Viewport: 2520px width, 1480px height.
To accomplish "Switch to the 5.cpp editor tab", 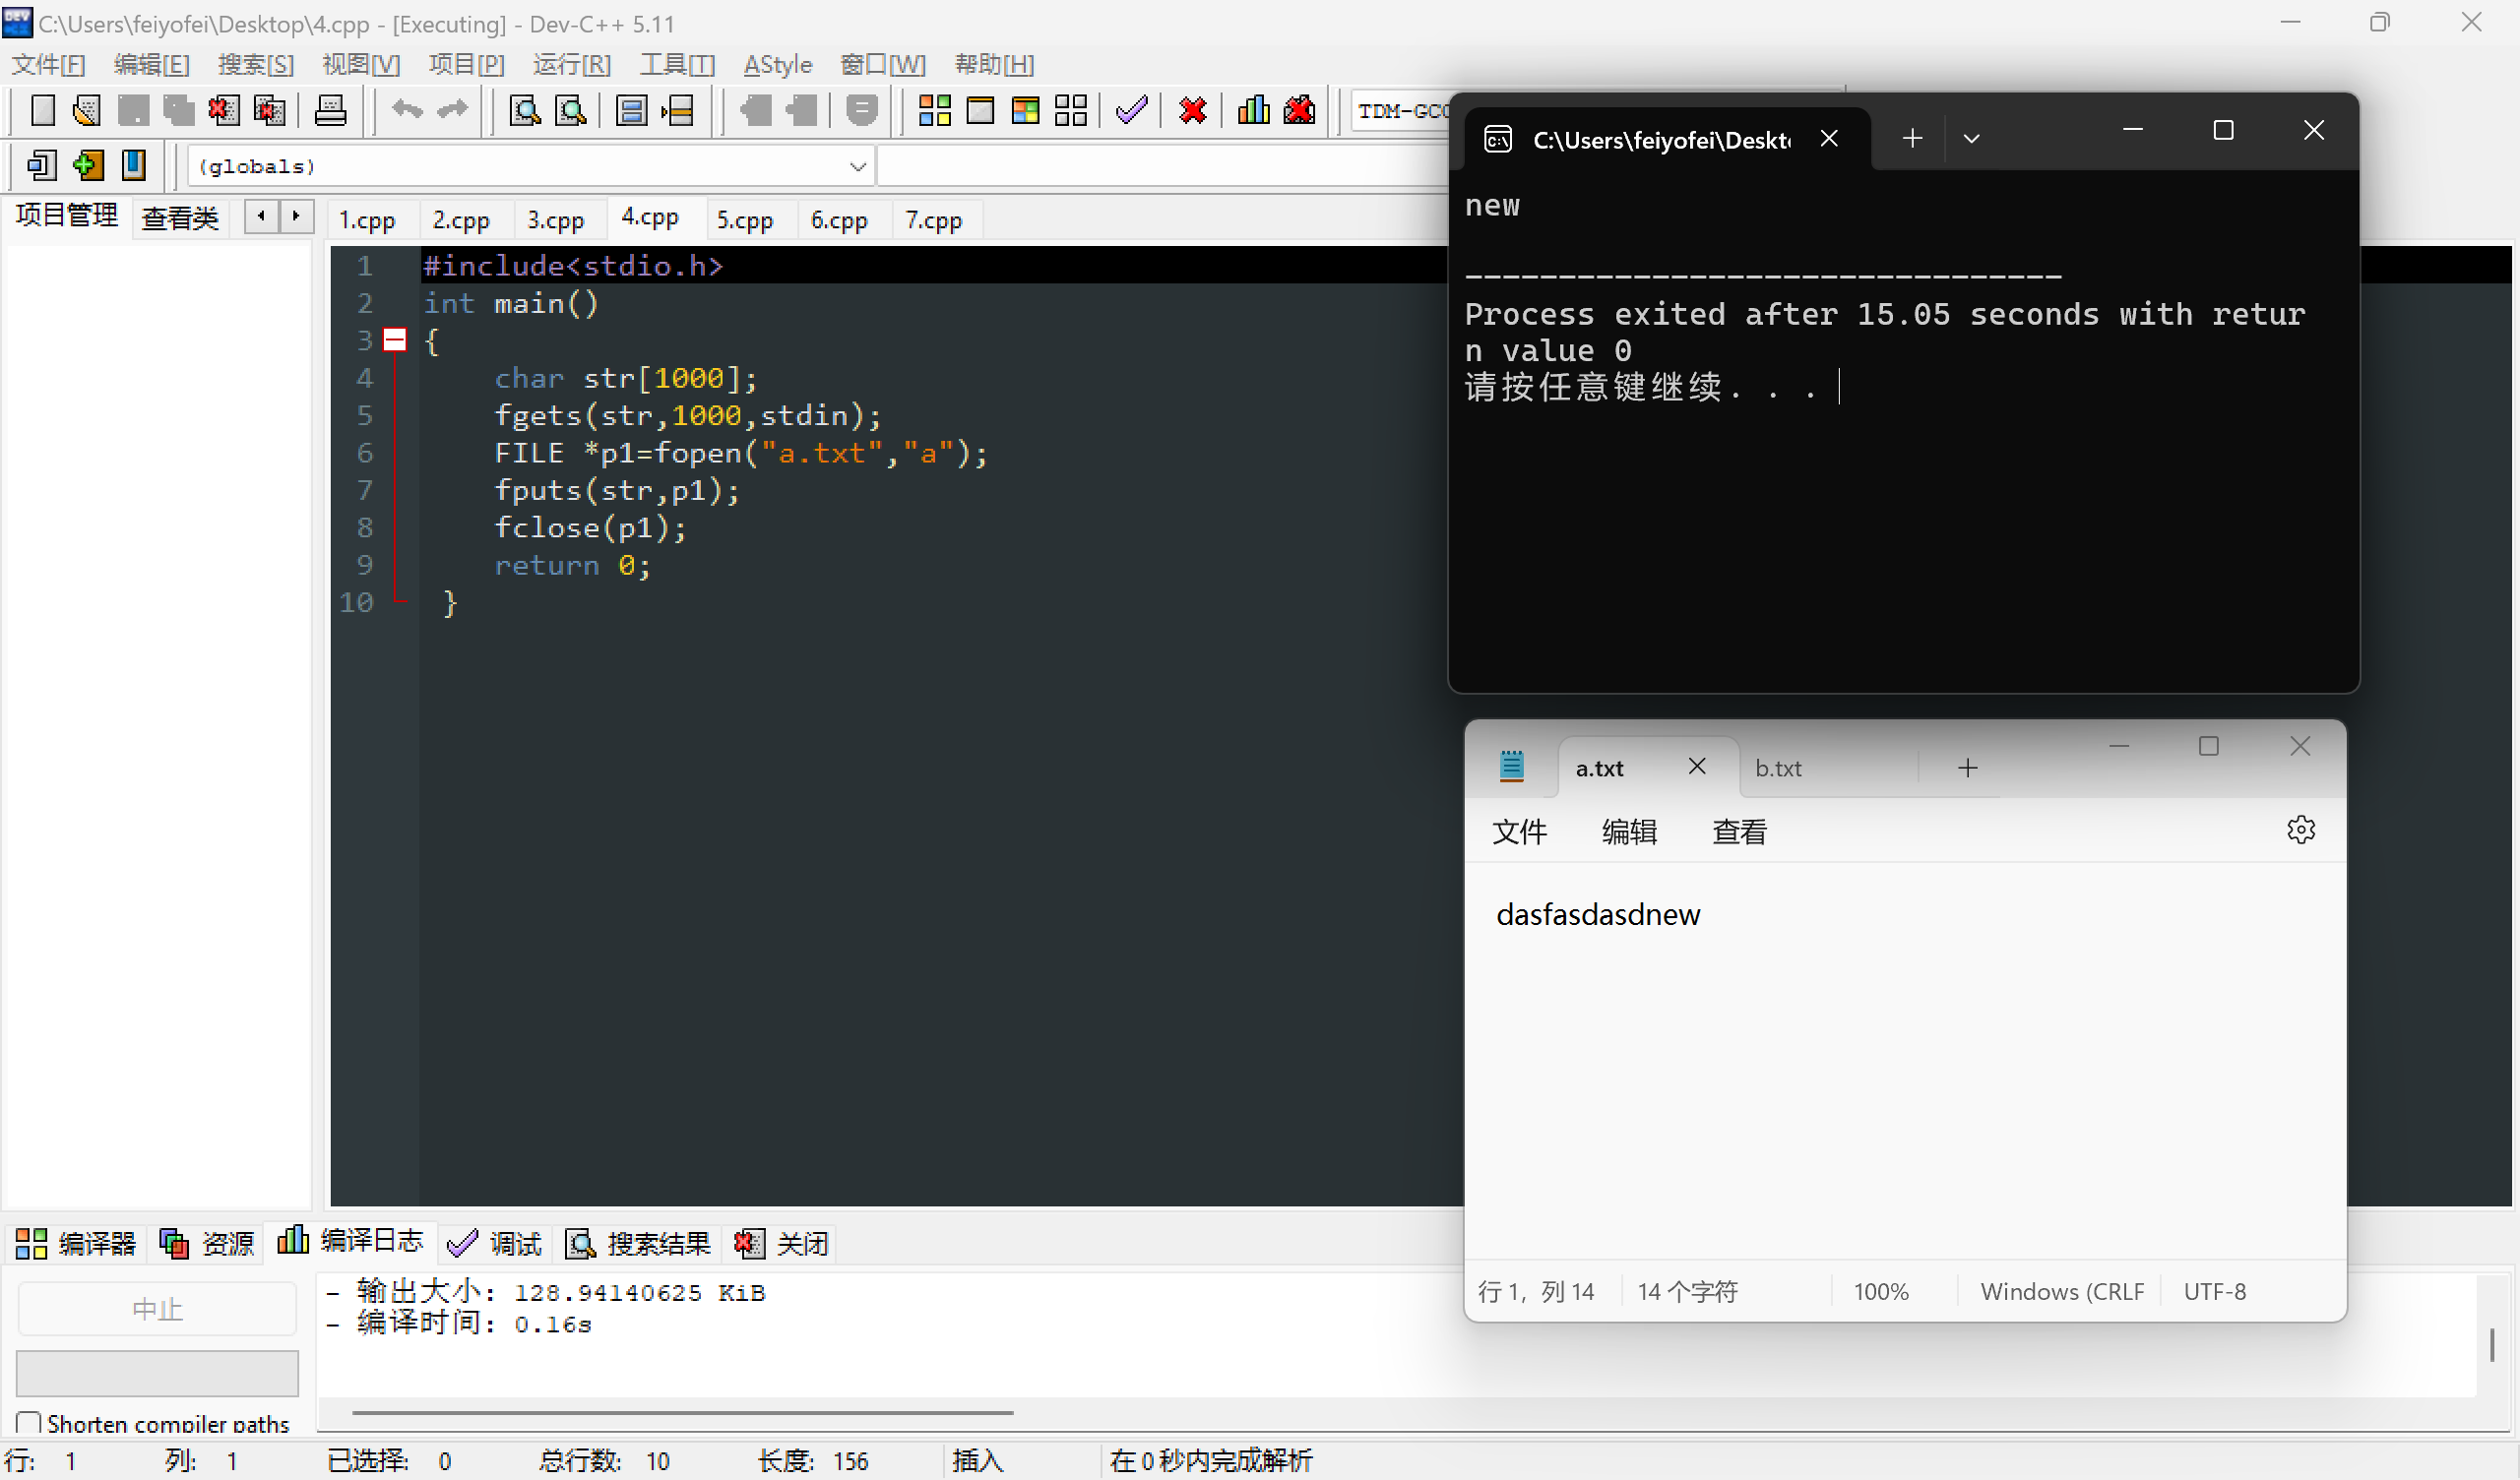I will pyautogui.click(x=744, y=220).
